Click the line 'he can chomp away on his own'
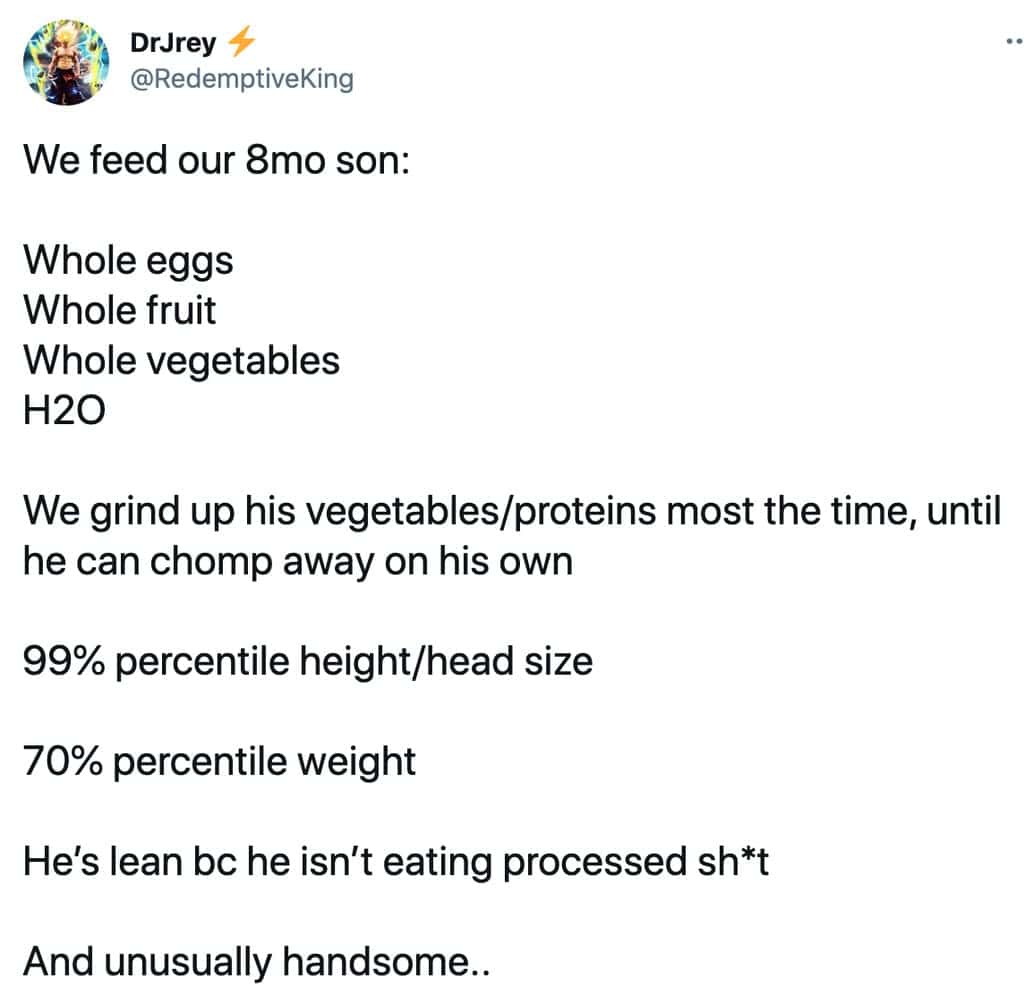 pos(298,561)
